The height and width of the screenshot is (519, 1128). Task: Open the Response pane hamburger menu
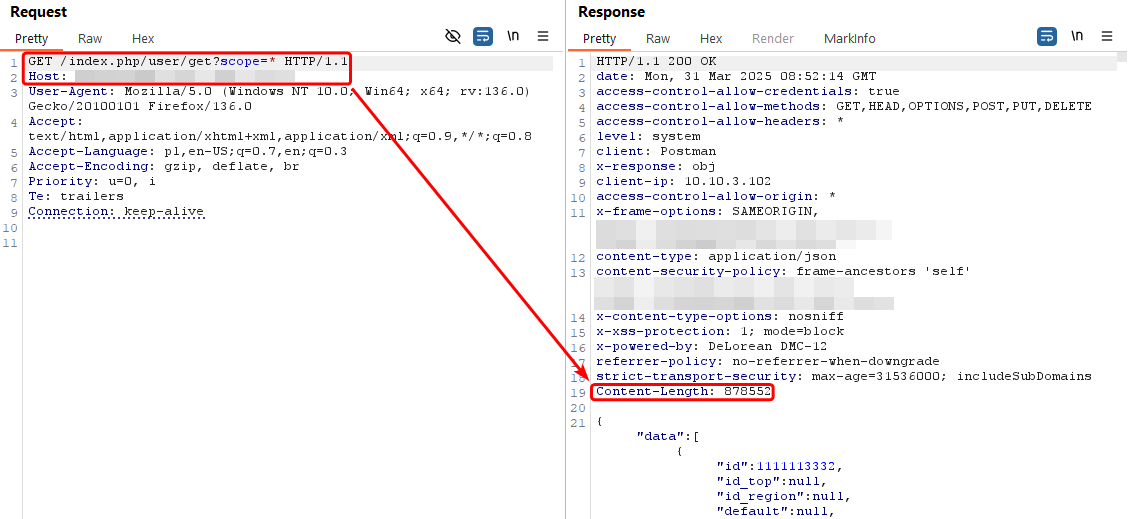pyautogui.click(x=1107, y=37)
